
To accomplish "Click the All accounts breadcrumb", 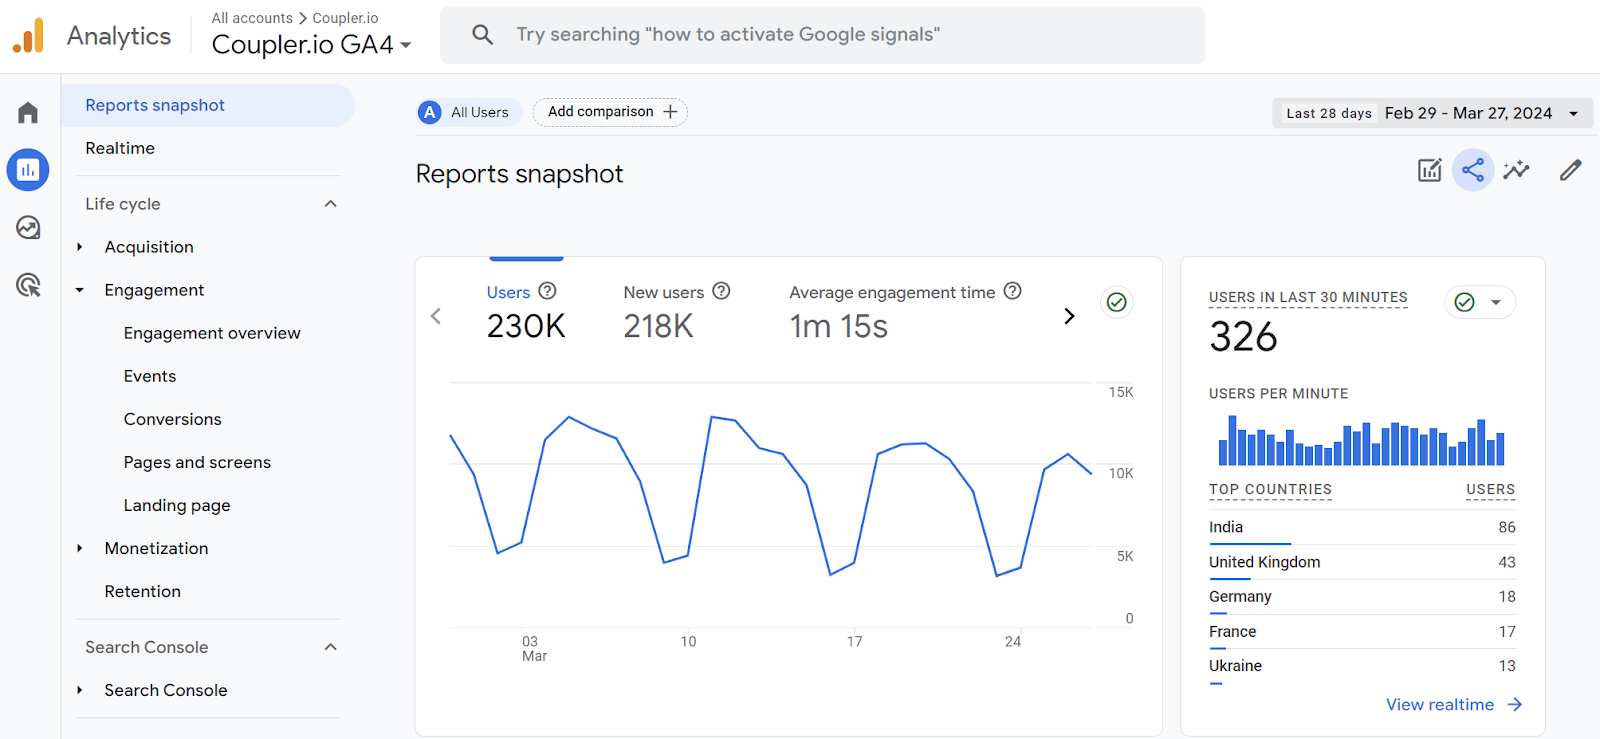I will coord(252,18).
